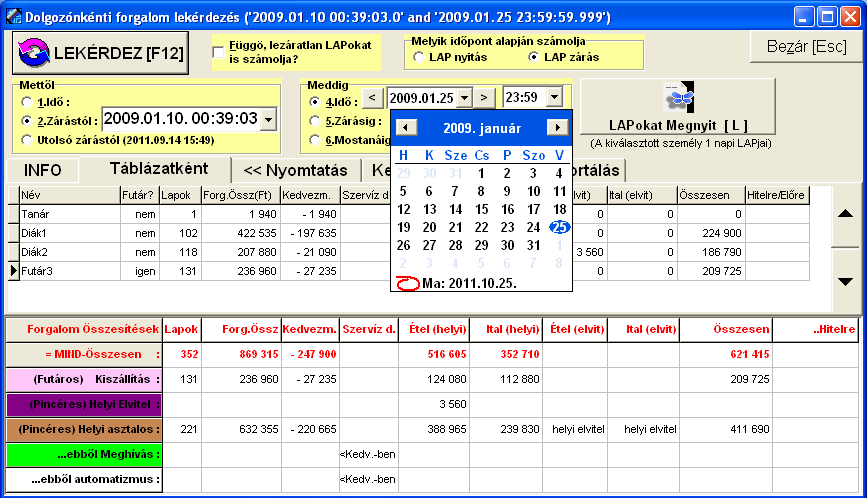Image resolution: width=867 pixels, height=498 pixels.
Task: Click the brown '(Pincéres) Helyi asztalos' label
Action: 84,429
